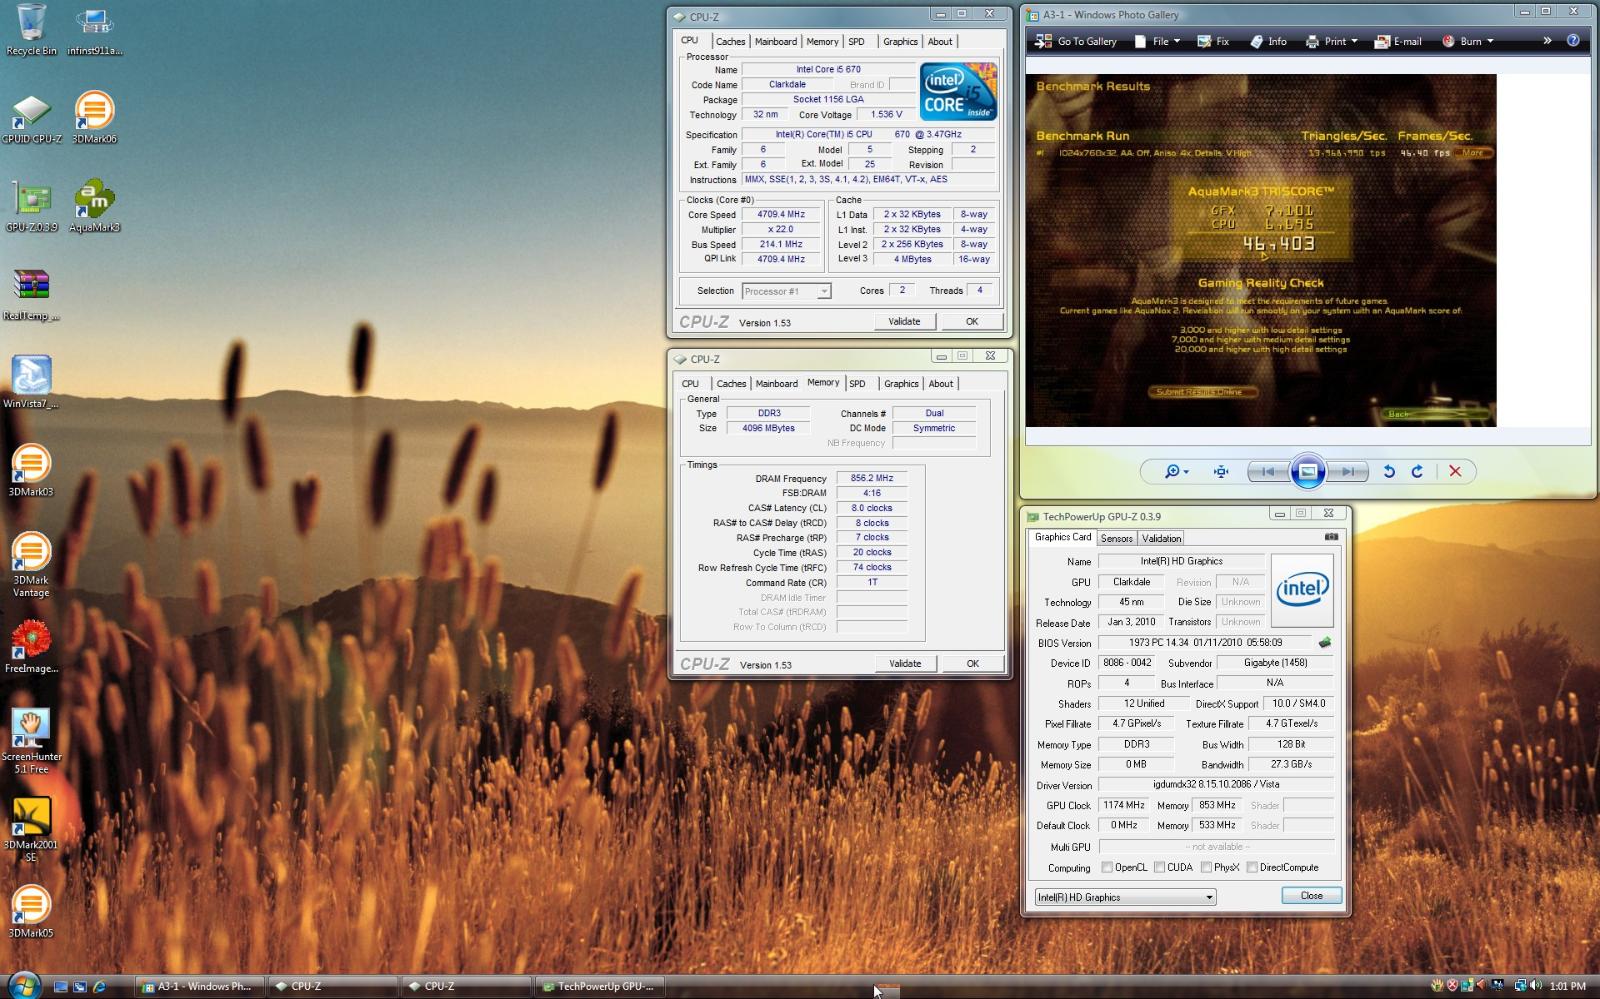Viewport: 1600px width, 999px height.
Task: Launch 3DMark05 desktop shortcut
Action: [31, 912]
